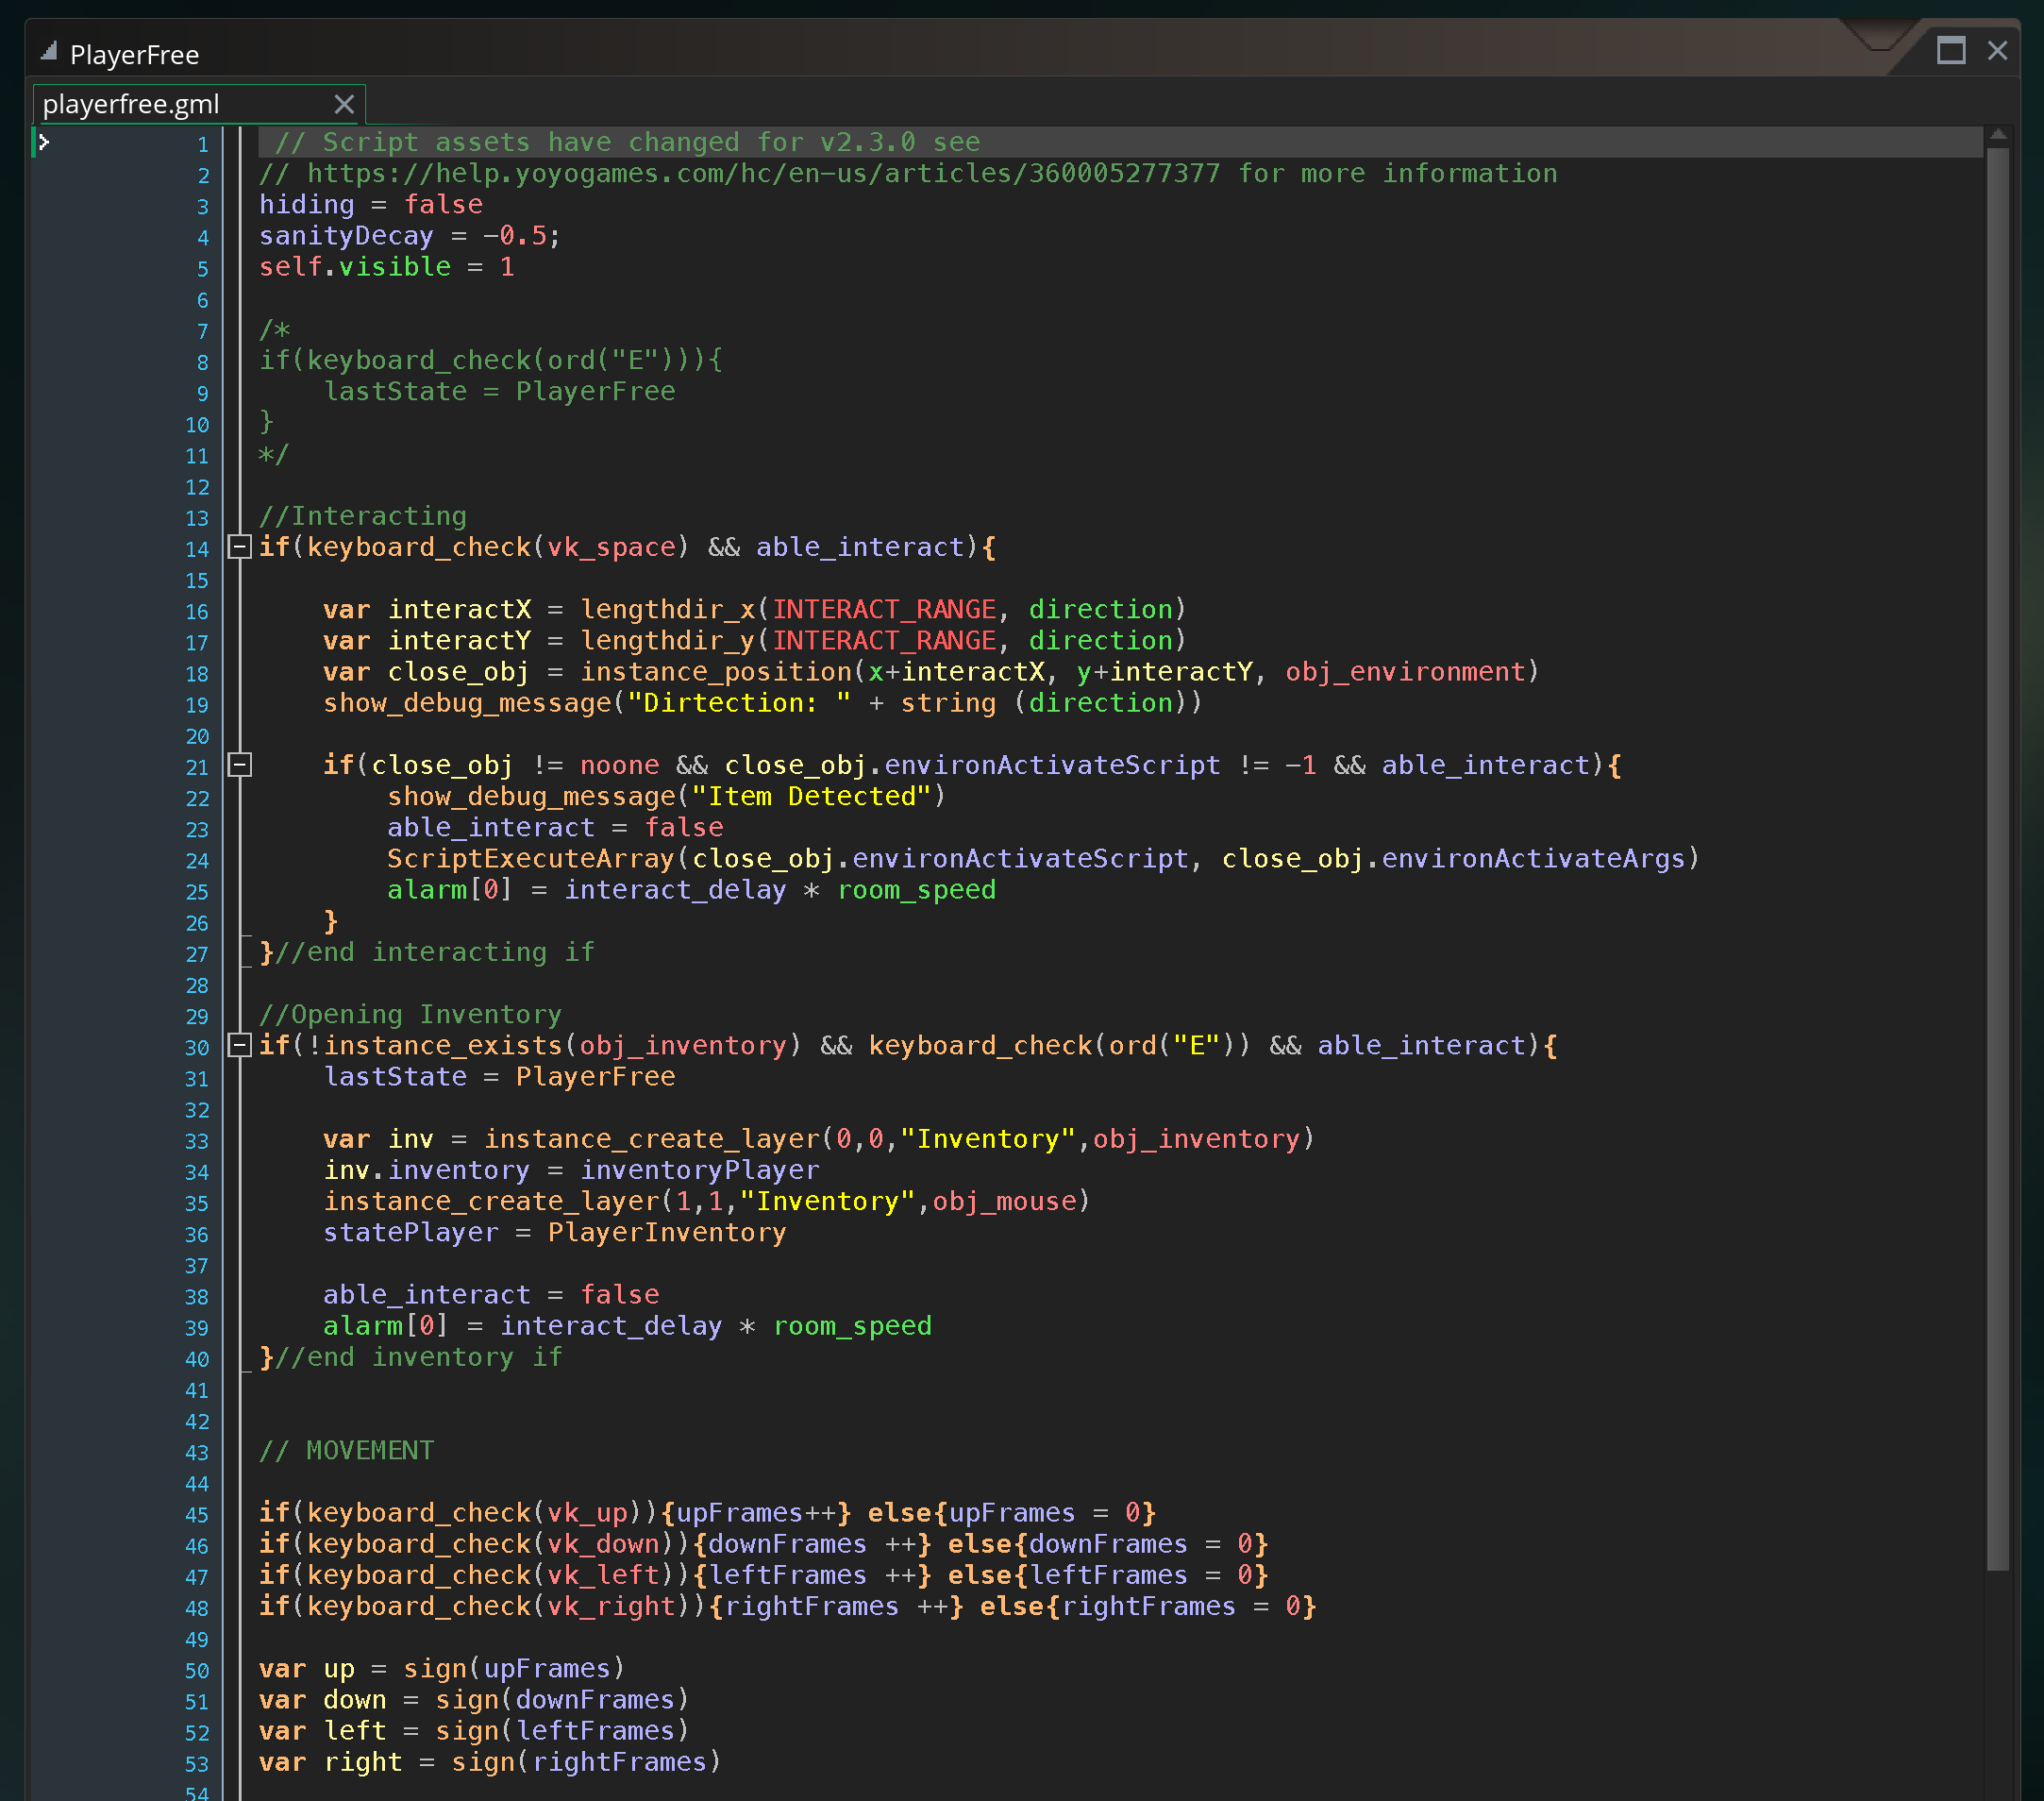Collapse the close_obj != noone if block
This screenshot has width=2044, height=1801.
239,765
